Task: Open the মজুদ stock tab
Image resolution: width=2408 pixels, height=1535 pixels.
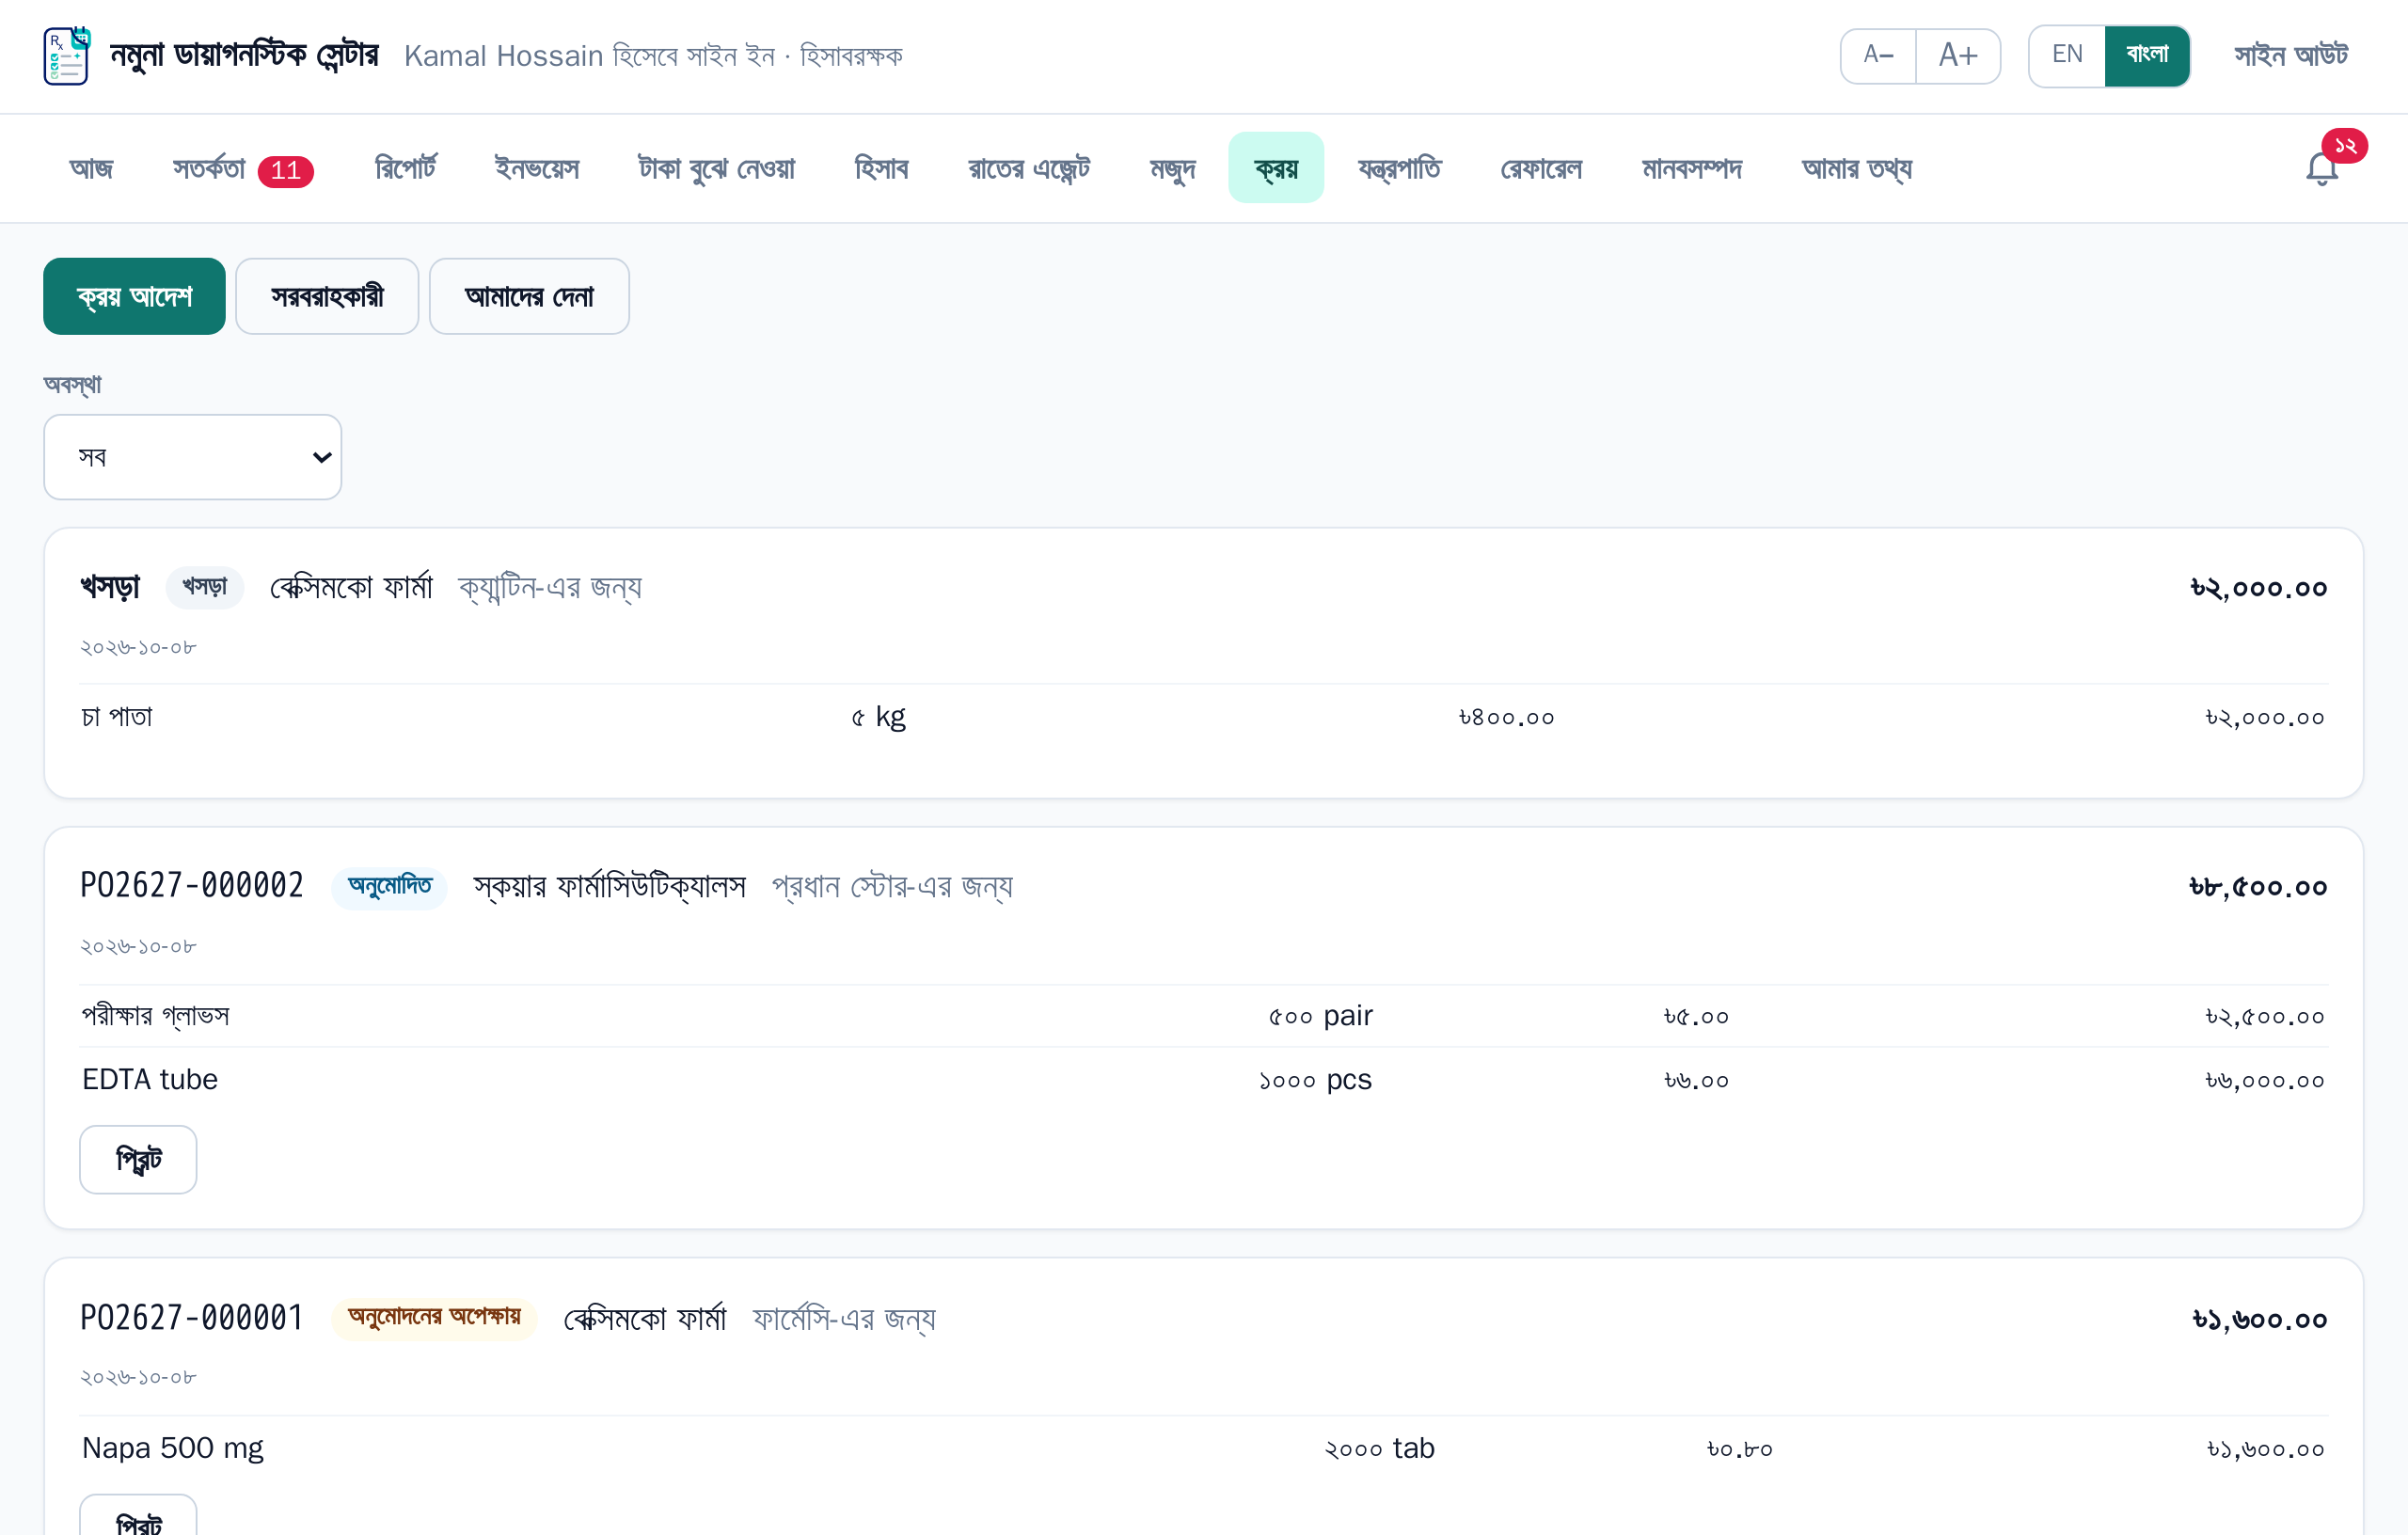Action: tap(1172, 168)
